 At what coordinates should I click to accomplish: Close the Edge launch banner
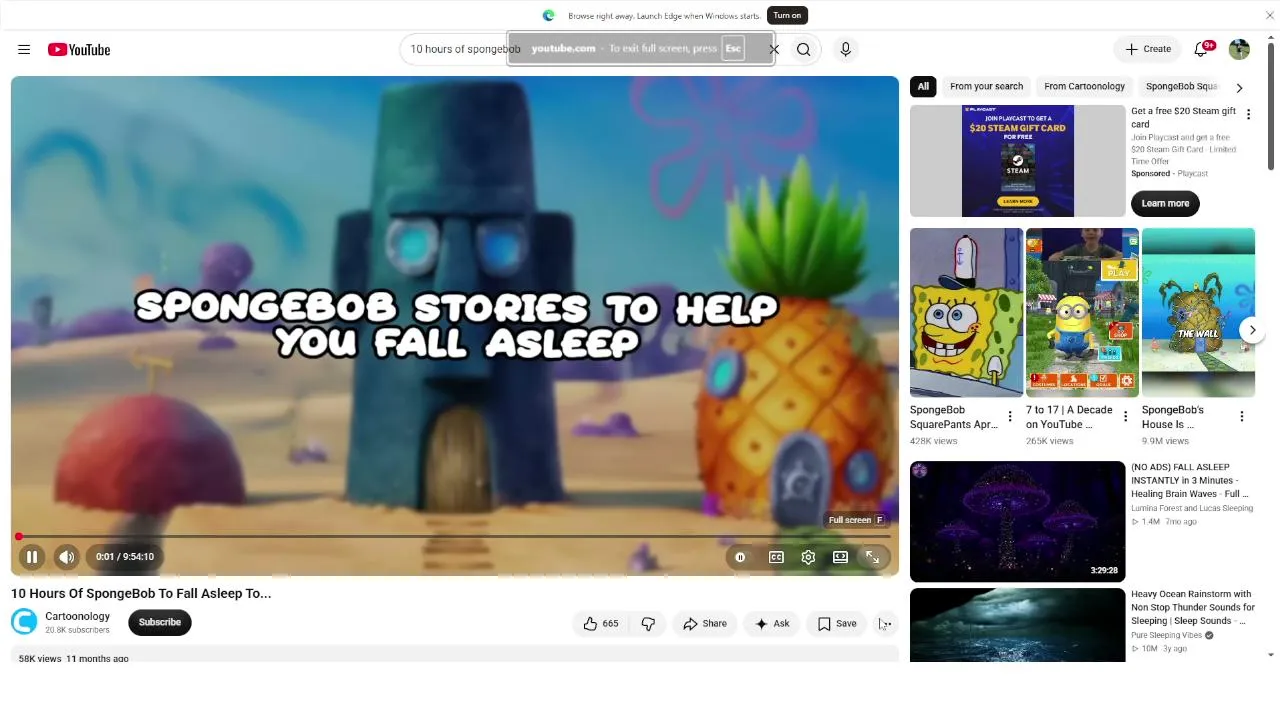pos(1270,15)
